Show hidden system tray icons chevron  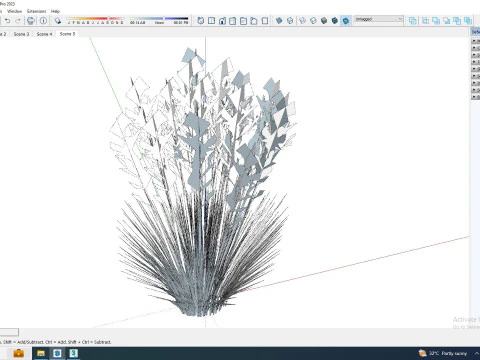[x=477, y=353]
